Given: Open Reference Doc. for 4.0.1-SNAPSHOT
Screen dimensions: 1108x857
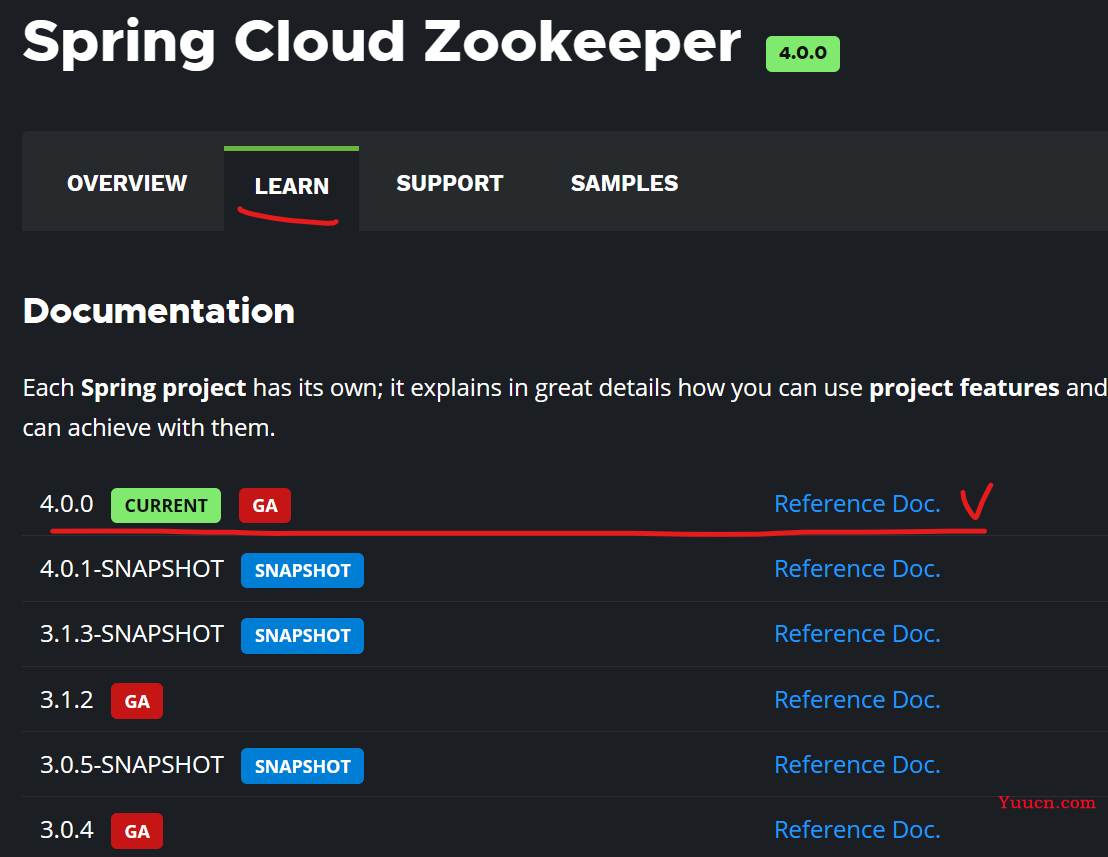Looking at the screenshot, I should point(857,569).
